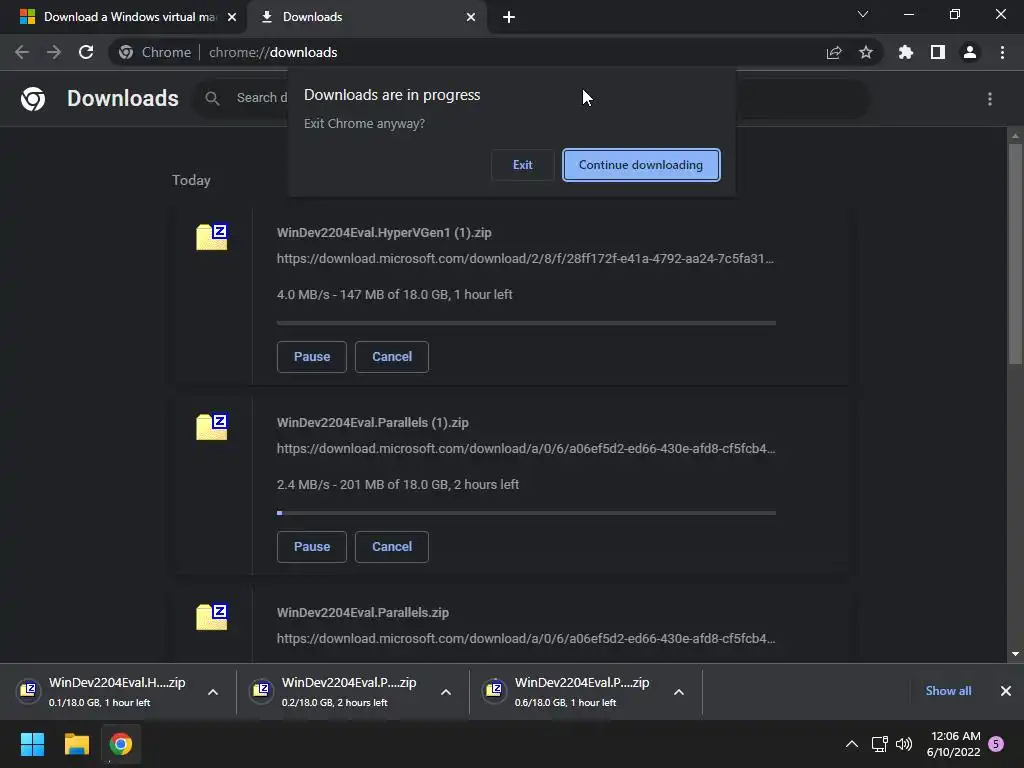Open the Downloads page more actions menu
1024x768 pixels.
[x=990, y=99]
